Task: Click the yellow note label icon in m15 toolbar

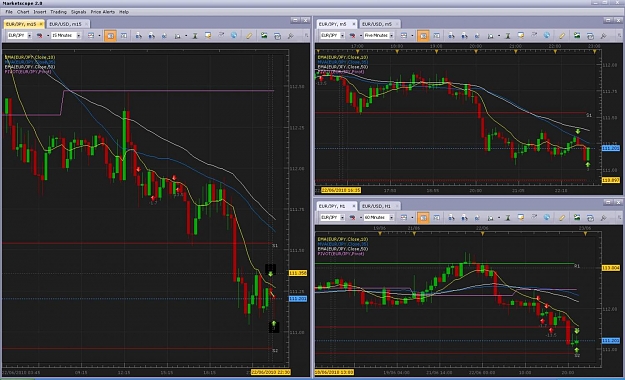Action: click(208, 36)
